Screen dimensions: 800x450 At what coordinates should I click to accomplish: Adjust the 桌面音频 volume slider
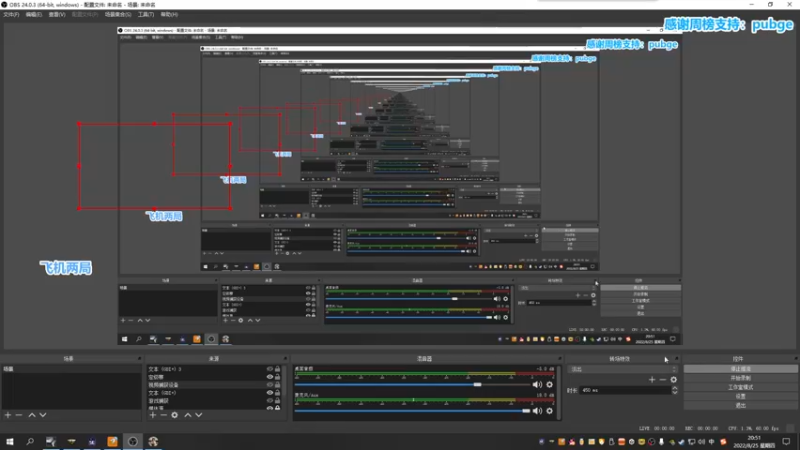(477, 385)
